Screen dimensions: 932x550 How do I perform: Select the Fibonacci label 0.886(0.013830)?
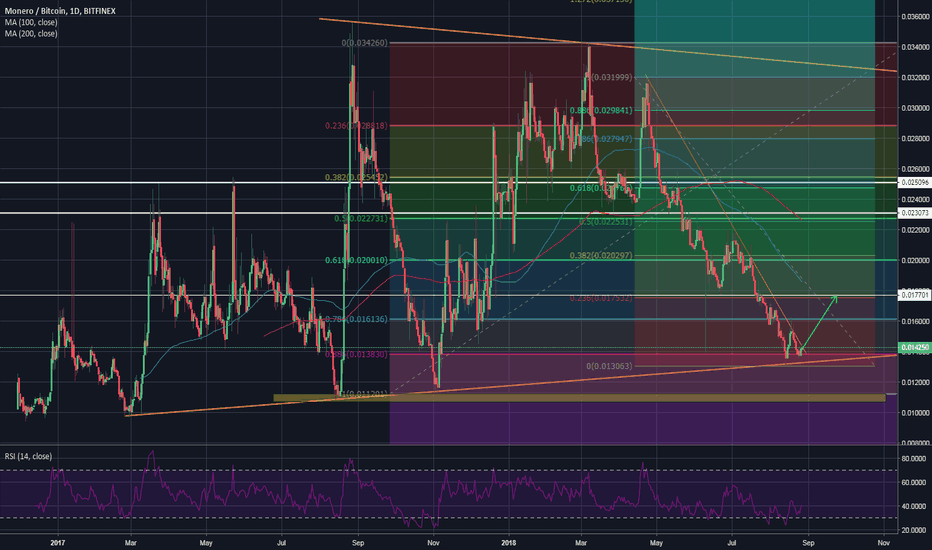(356, 354)
